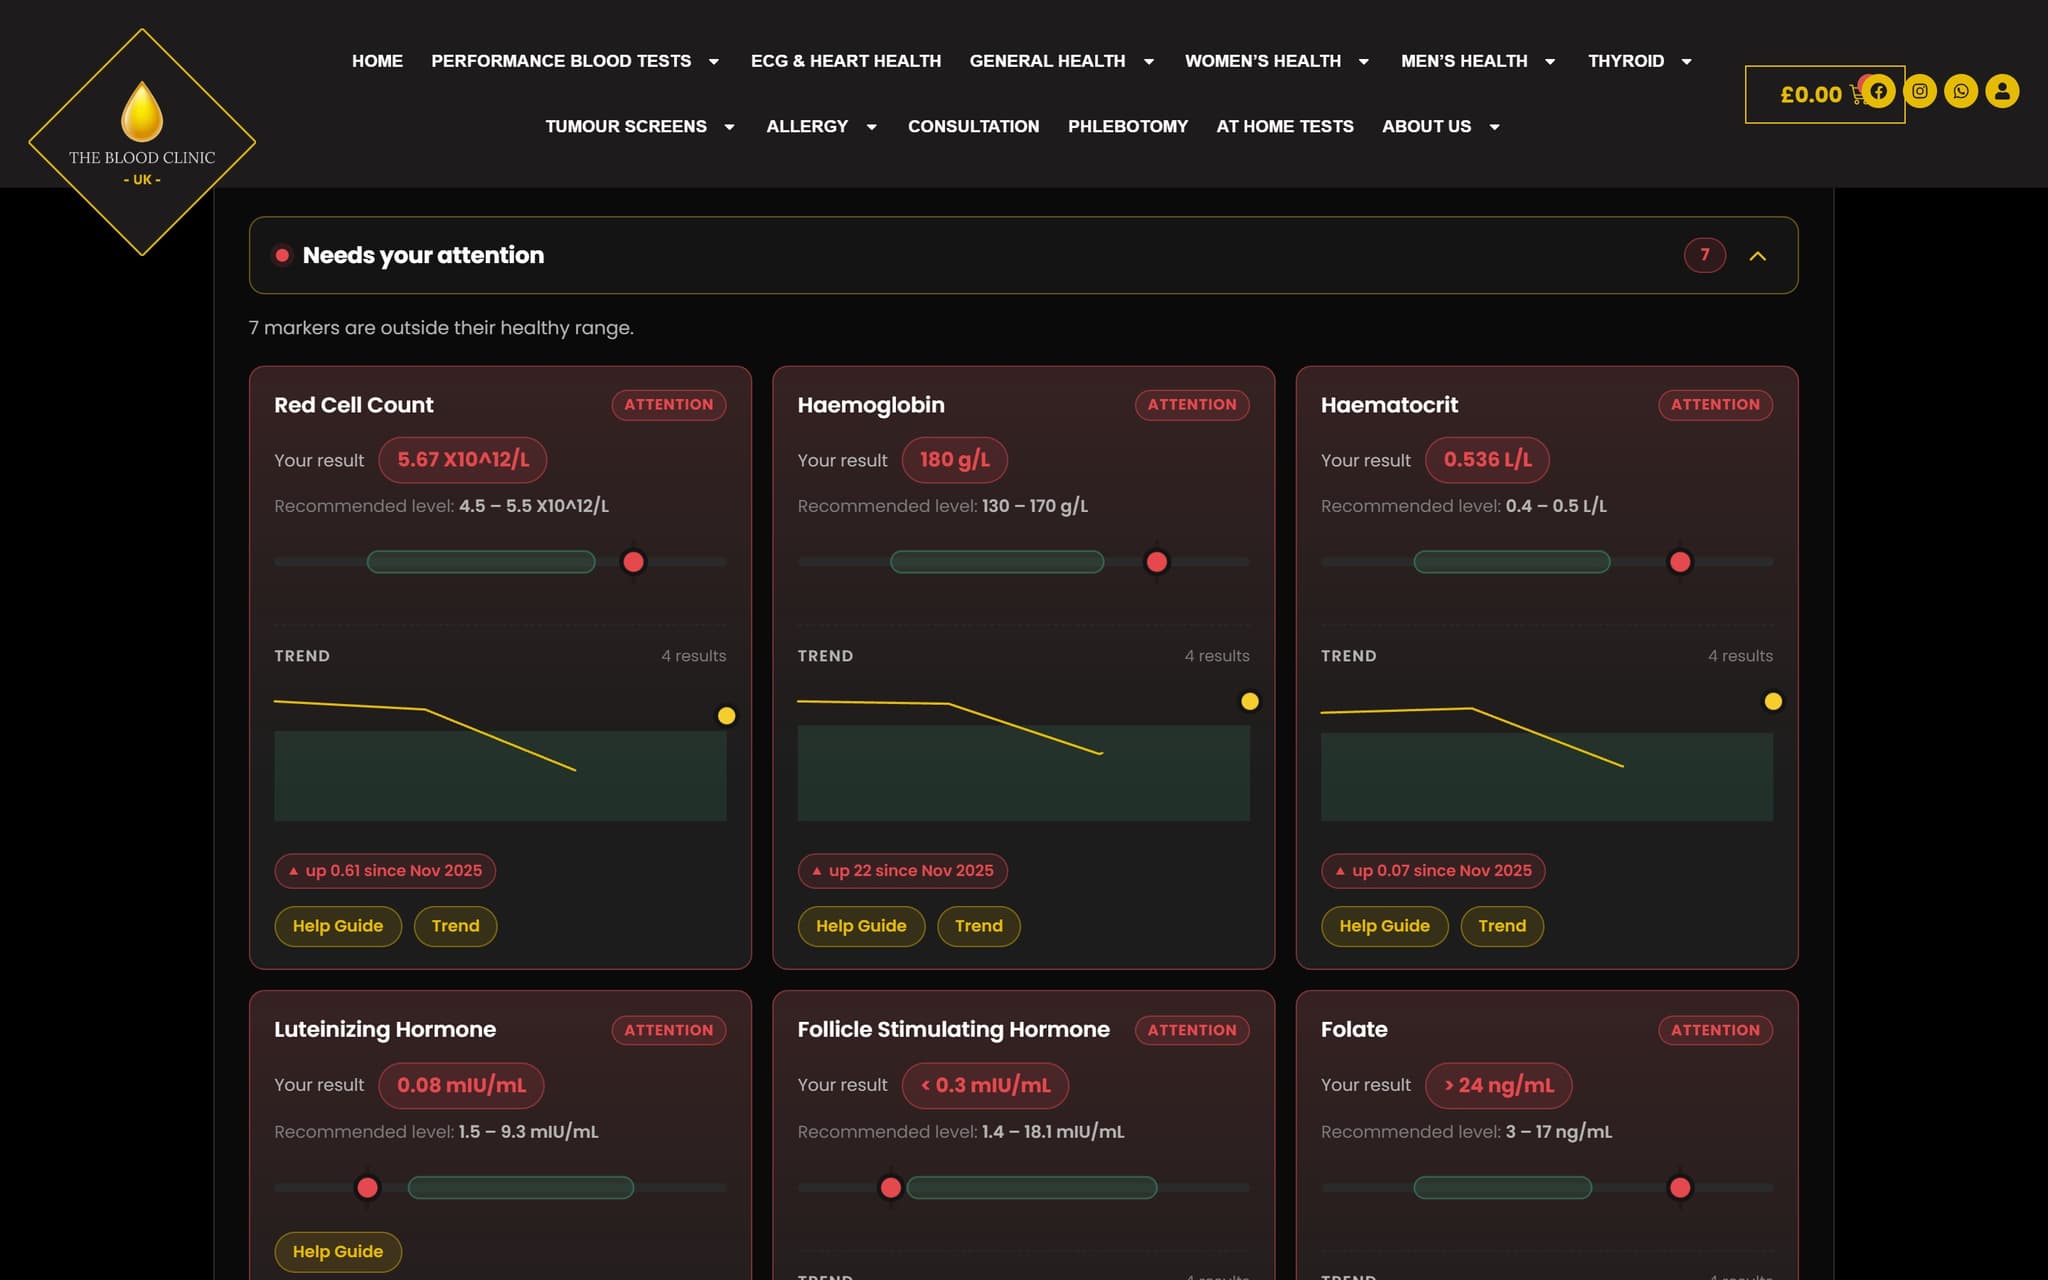Click the Haematocrit ATTENTION badge

(1716, 405)
